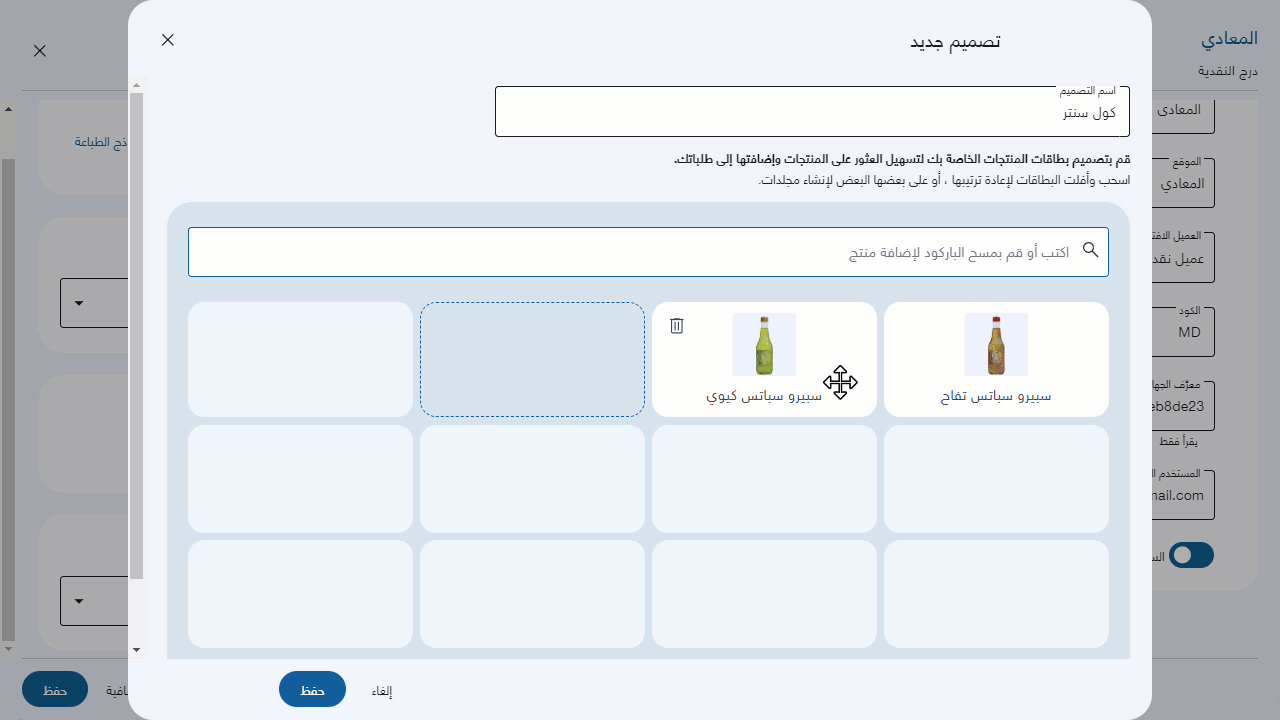Viewport: 1280px width, 720px height.
Task: Click the المعادي heading in the background
Action: pyautogui.click(x=1229, y=39)
